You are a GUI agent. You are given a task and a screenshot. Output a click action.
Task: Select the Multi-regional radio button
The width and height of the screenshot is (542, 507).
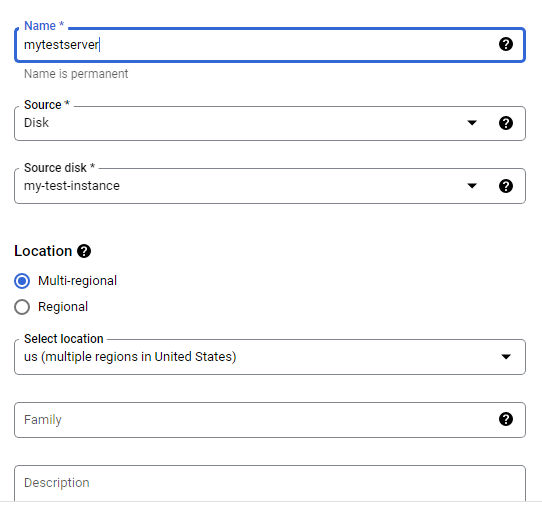(x=22, y=281)
